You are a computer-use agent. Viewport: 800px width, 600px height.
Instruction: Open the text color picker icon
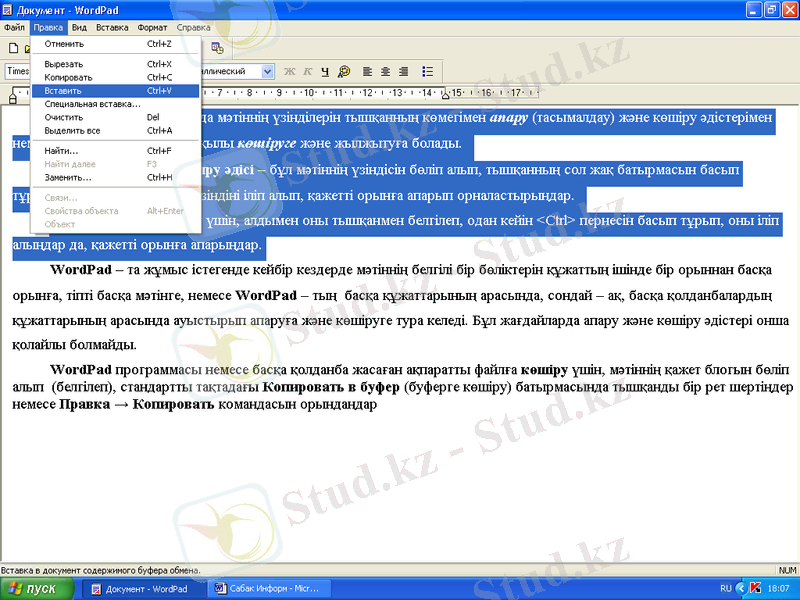point(344,71)
